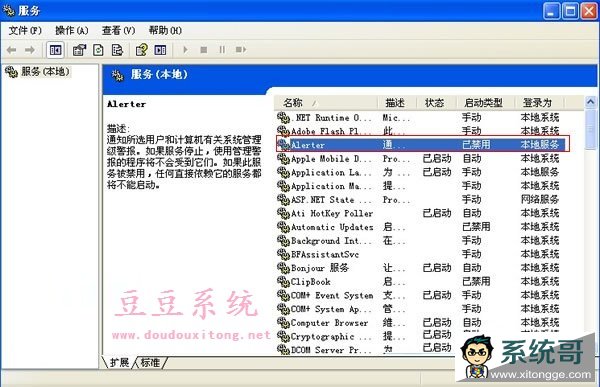Click gear icon of BFAssistantSvc service
Screen dimensions: 600x387
point(283,254)
